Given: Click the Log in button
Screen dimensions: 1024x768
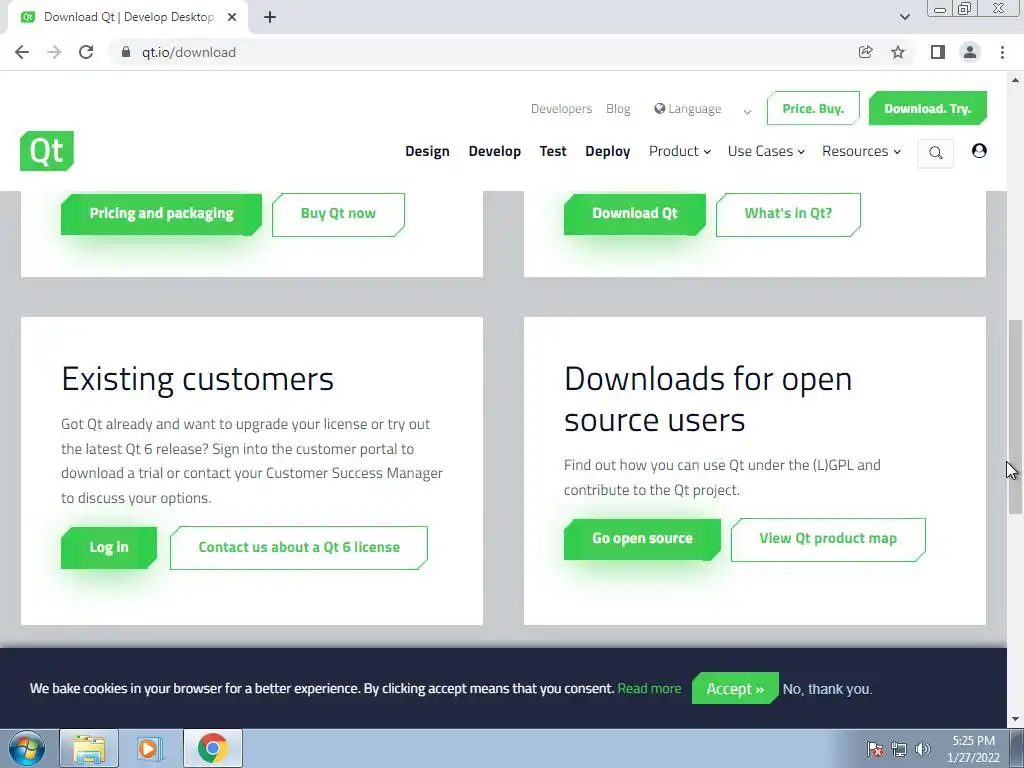Looking at the screenshot, I should (x=109, y=547).
